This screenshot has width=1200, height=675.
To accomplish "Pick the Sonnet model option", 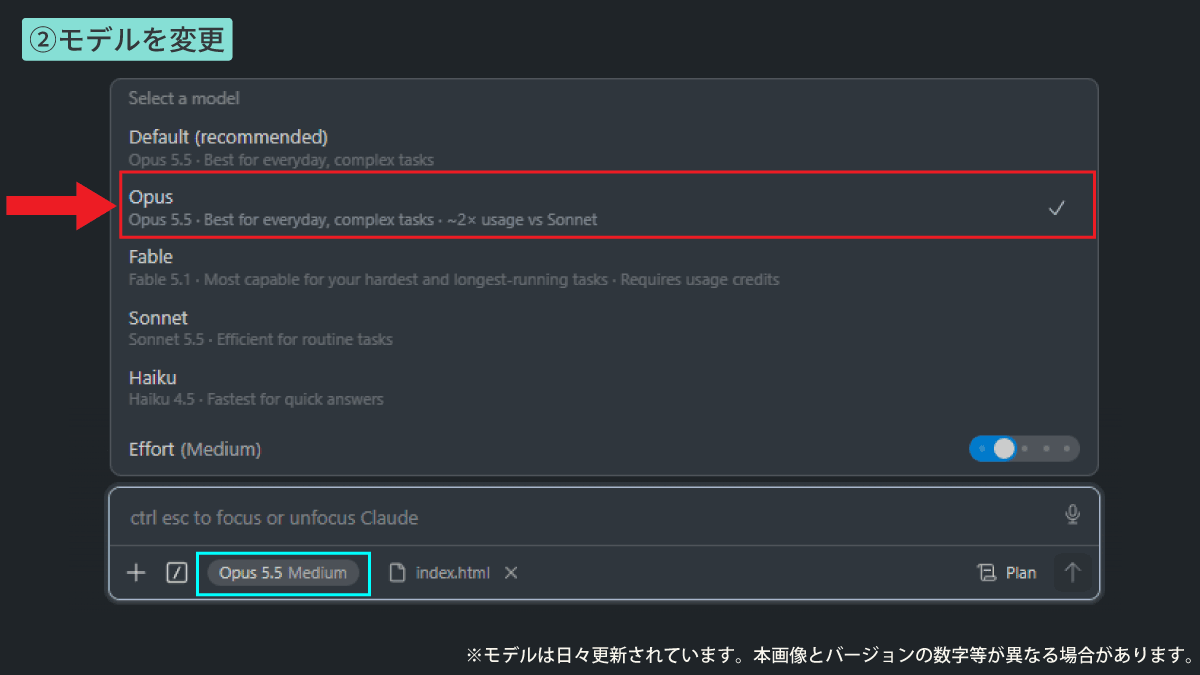I will [x=604, y=327].
